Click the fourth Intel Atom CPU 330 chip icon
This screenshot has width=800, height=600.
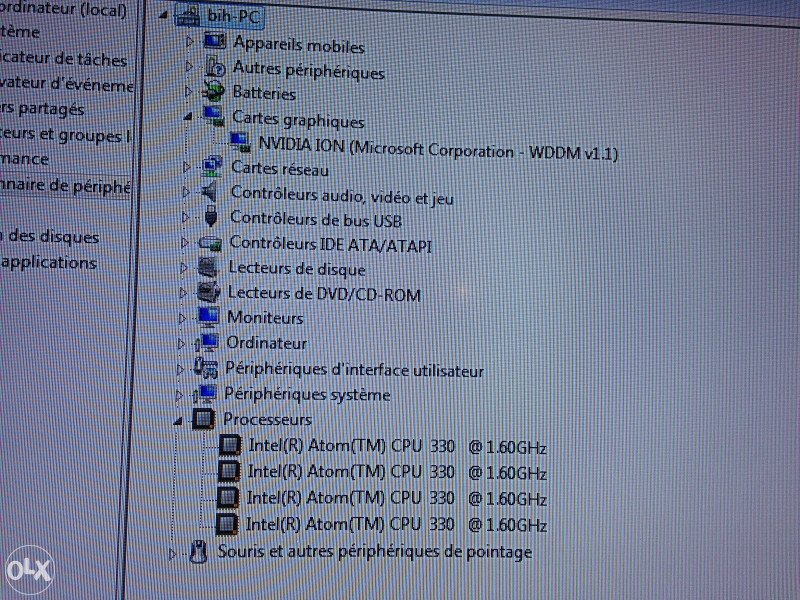(227, 524)
